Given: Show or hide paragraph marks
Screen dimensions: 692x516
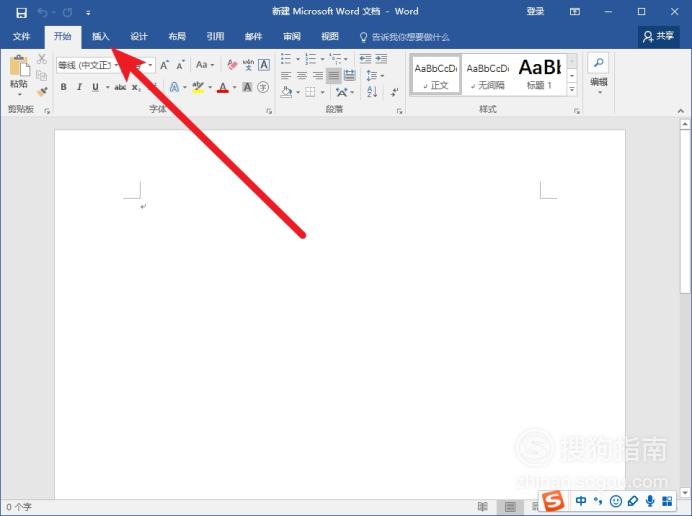Looking at the screenshot, I should click(395, 92).
